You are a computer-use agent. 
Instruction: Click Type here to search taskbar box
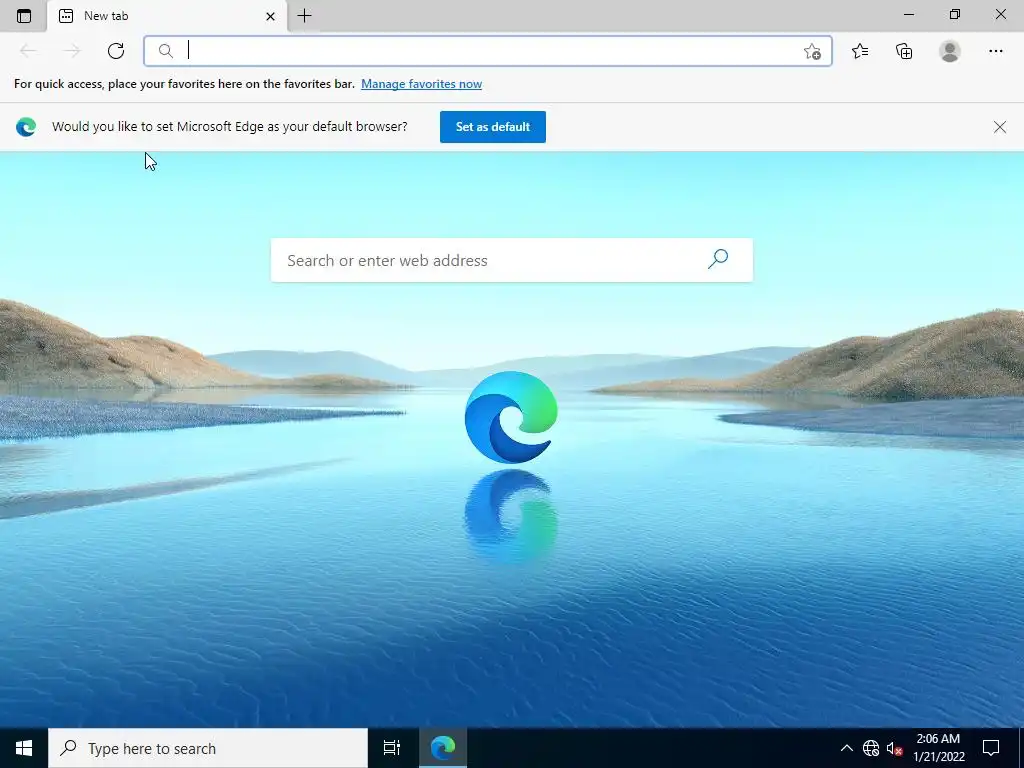[208, 748]
